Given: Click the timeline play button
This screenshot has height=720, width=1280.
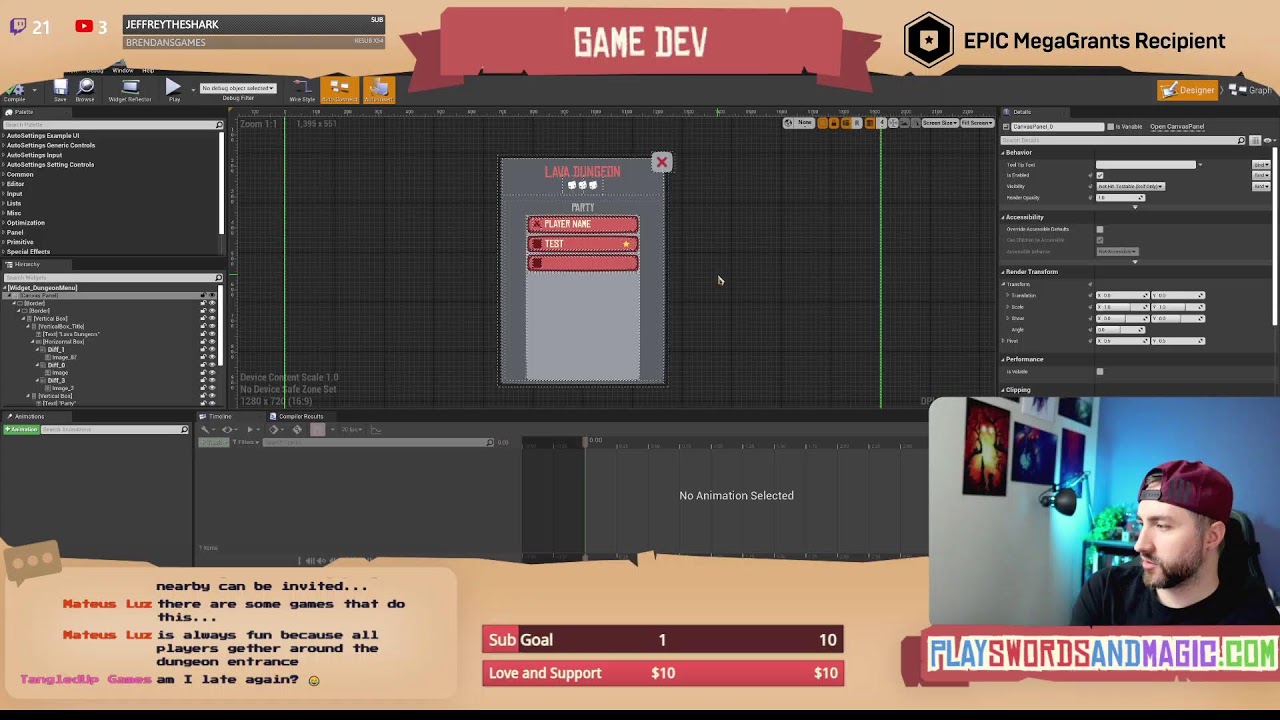Looking at the screenshot, I should (250, 429).
